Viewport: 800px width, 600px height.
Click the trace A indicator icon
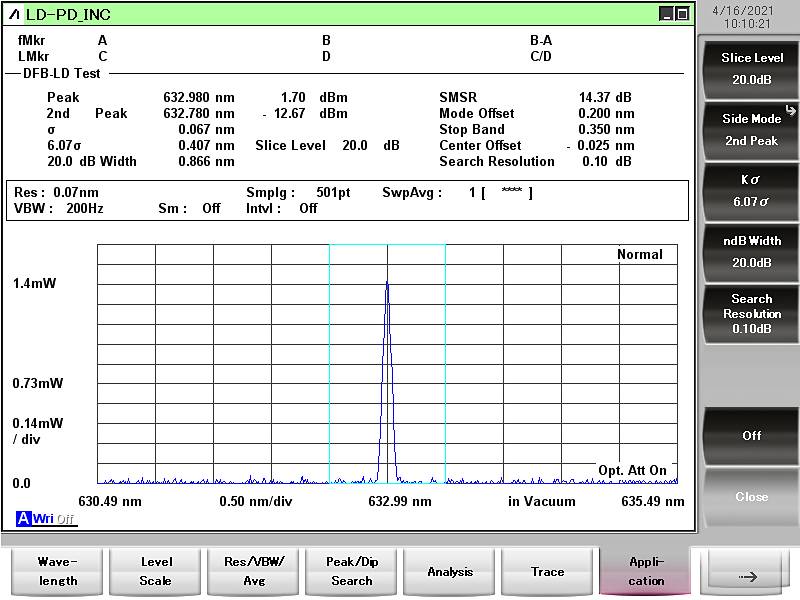coord(22,518)
